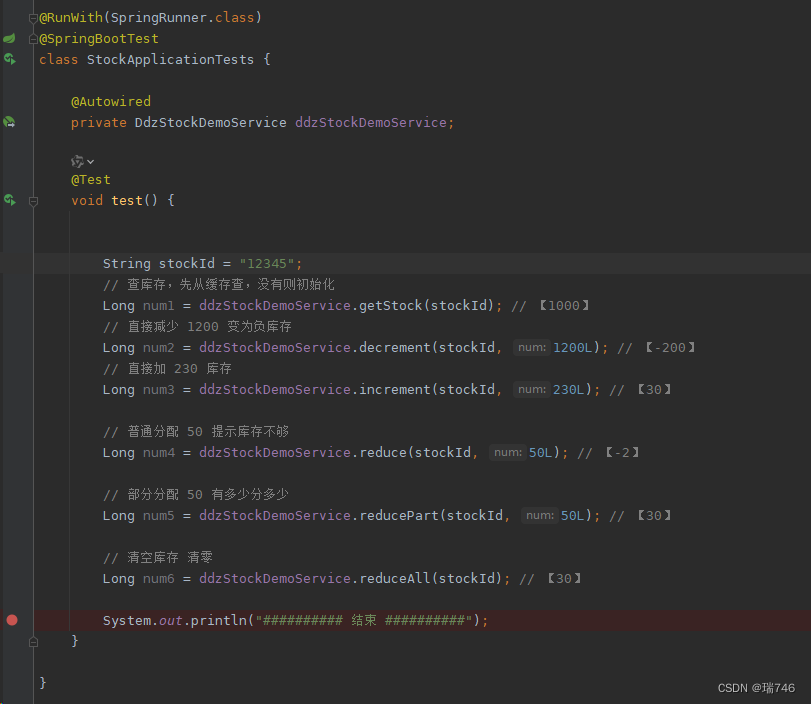Image resolution: width=811 pixels, height=704 pixels.
Task: Click the run configuration icon above @Test
Action: [79, 160]
